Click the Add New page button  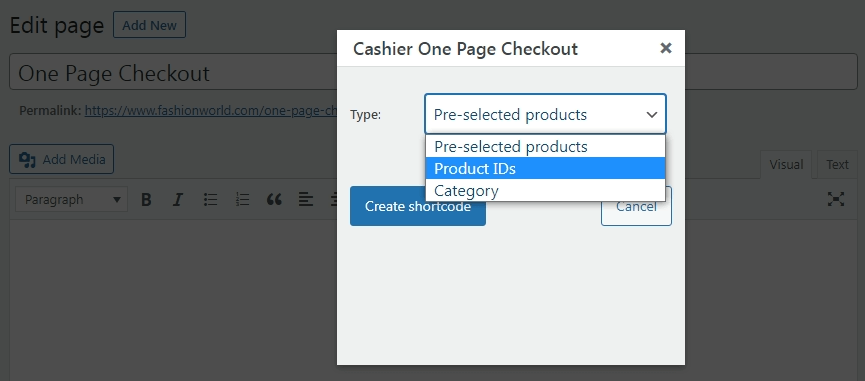pos(149,25)
